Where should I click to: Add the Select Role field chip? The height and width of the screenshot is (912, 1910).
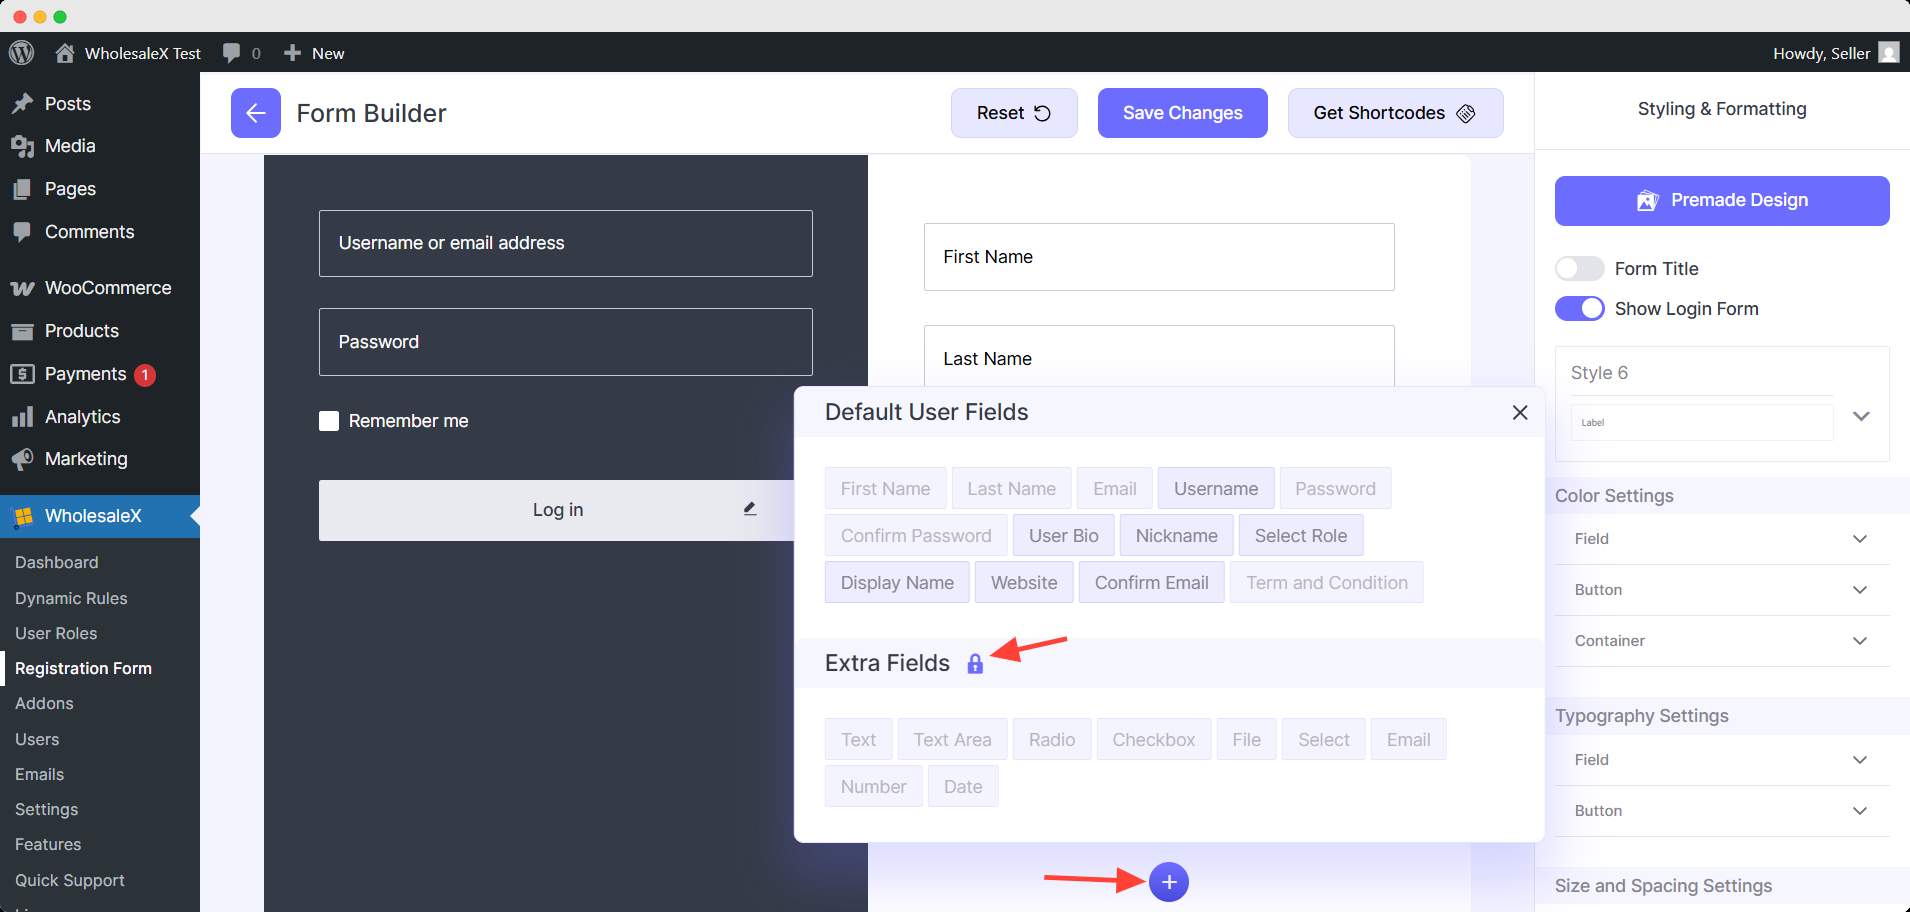pos(1301,535)
